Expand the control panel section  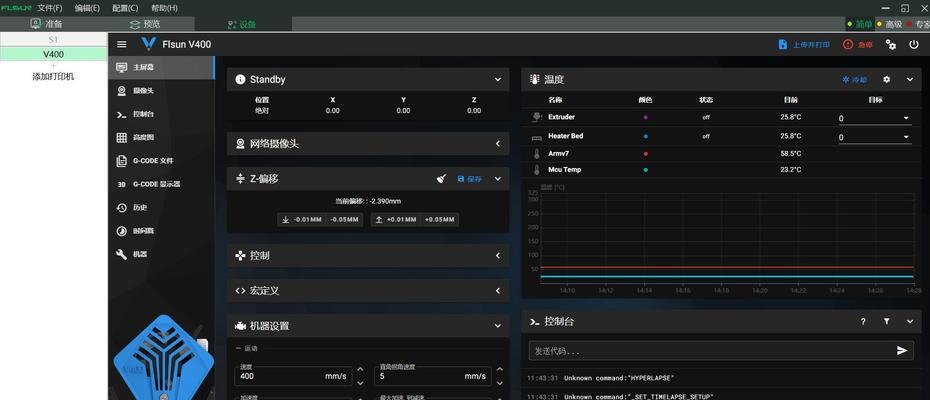[498, 256]
